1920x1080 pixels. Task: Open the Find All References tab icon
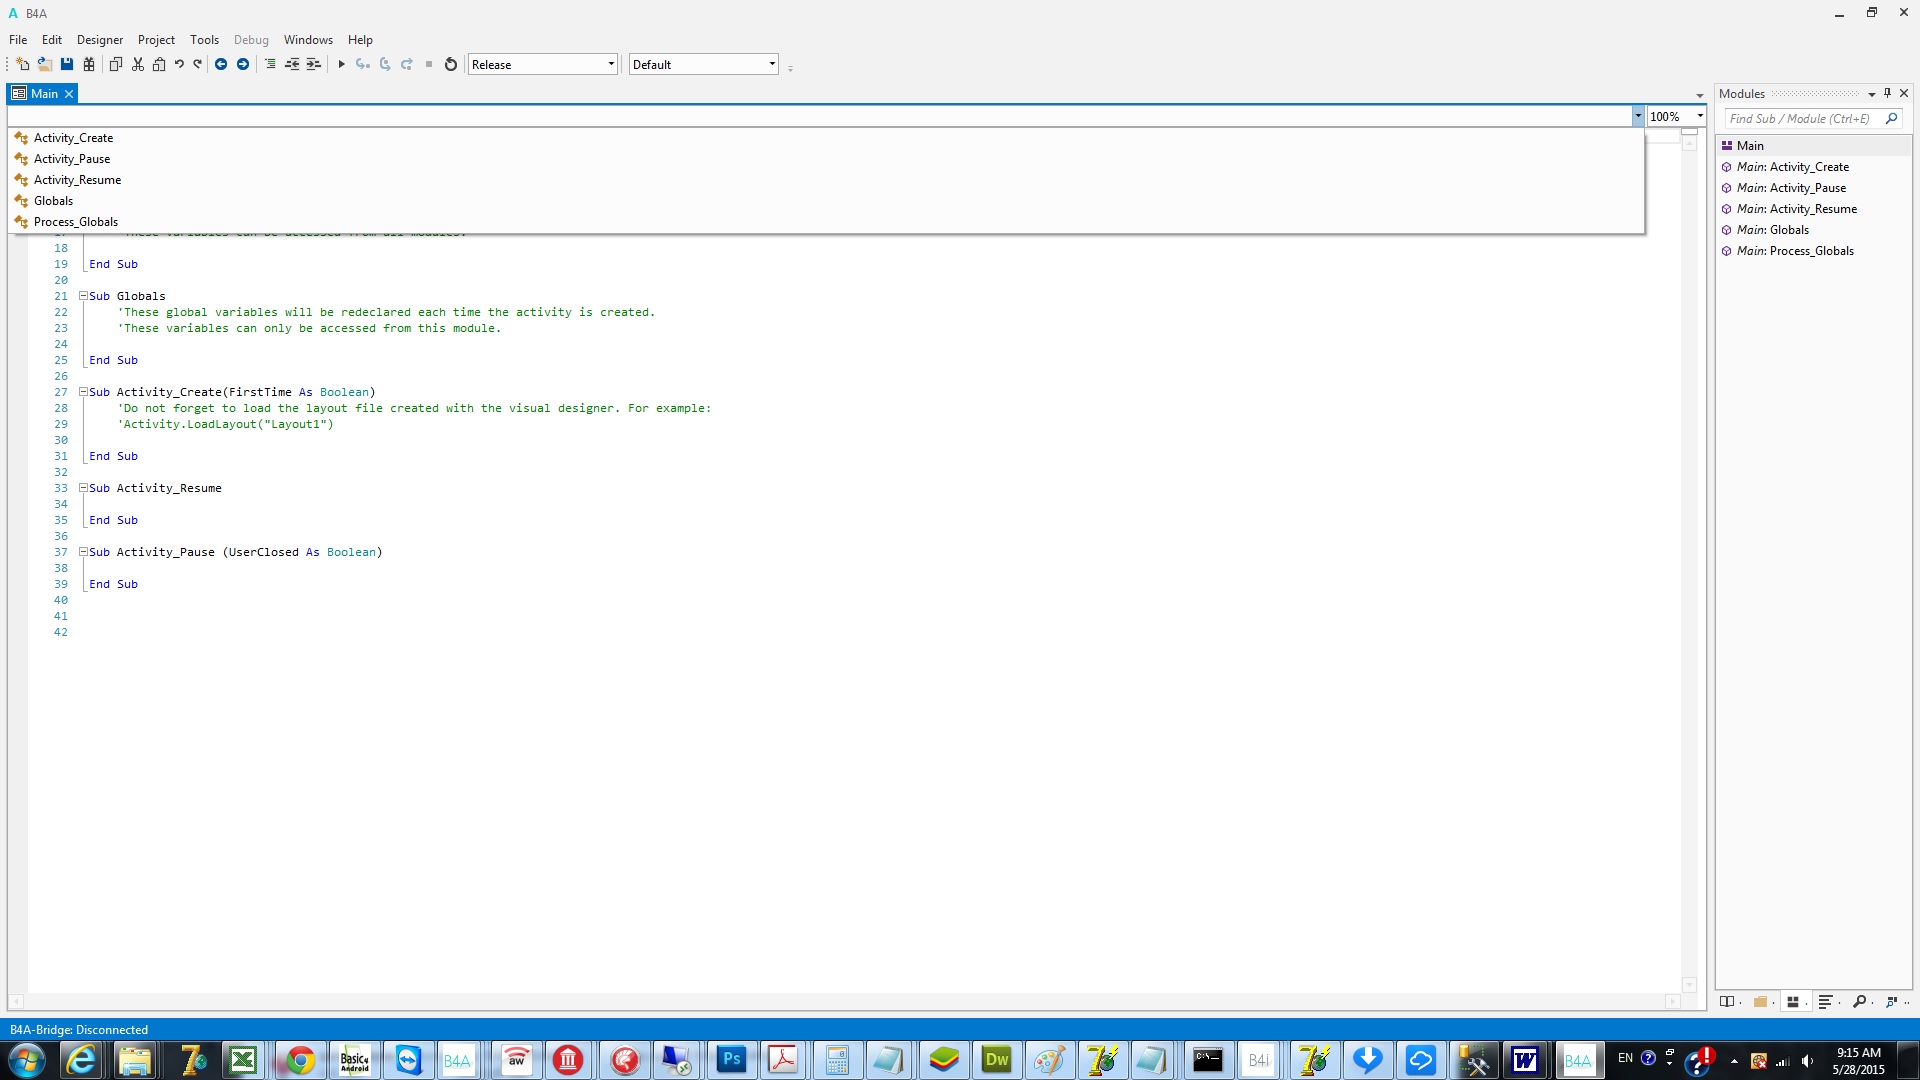[1891, 1001]
